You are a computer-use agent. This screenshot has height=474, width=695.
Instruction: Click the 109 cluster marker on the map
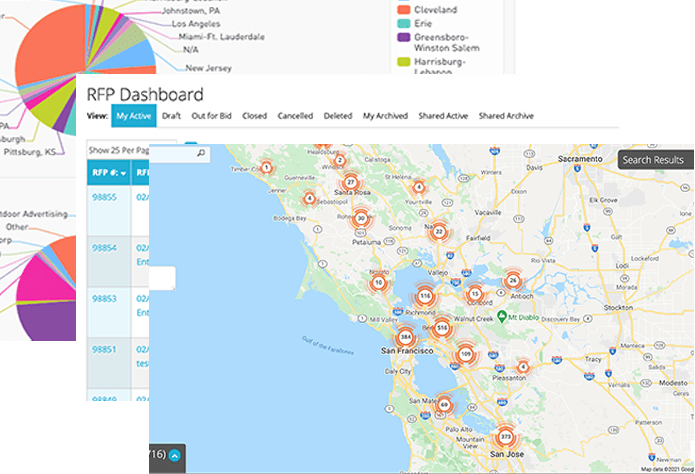pyautogui.click(x=465, y=354)
